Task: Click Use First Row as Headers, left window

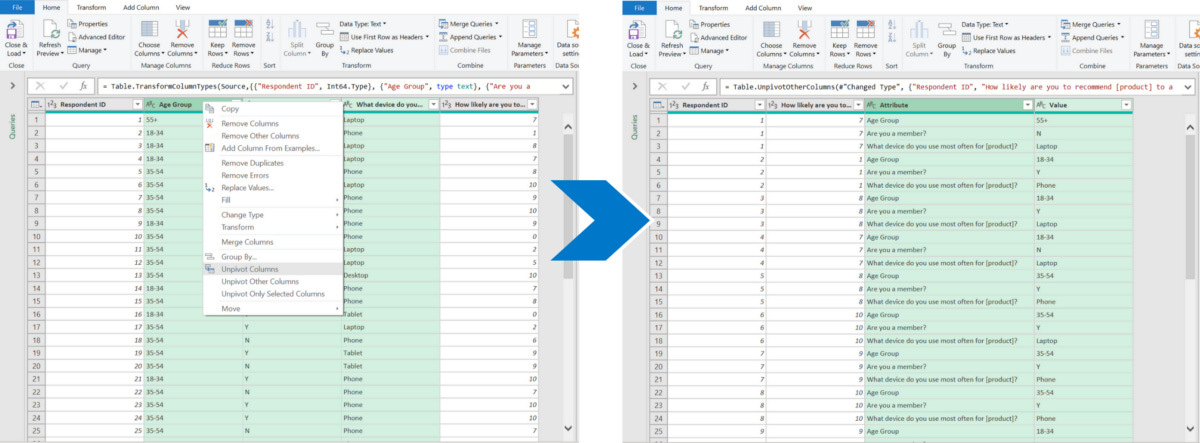Action: [384, 37]
